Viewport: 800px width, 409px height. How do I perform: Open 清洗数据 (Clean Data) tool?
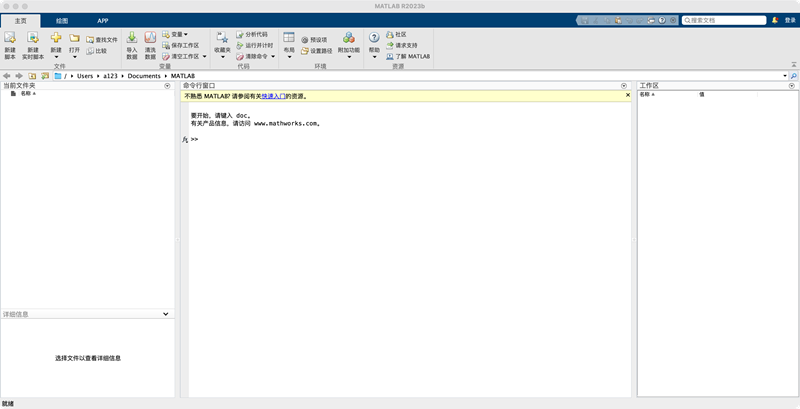tap(150, 39)
